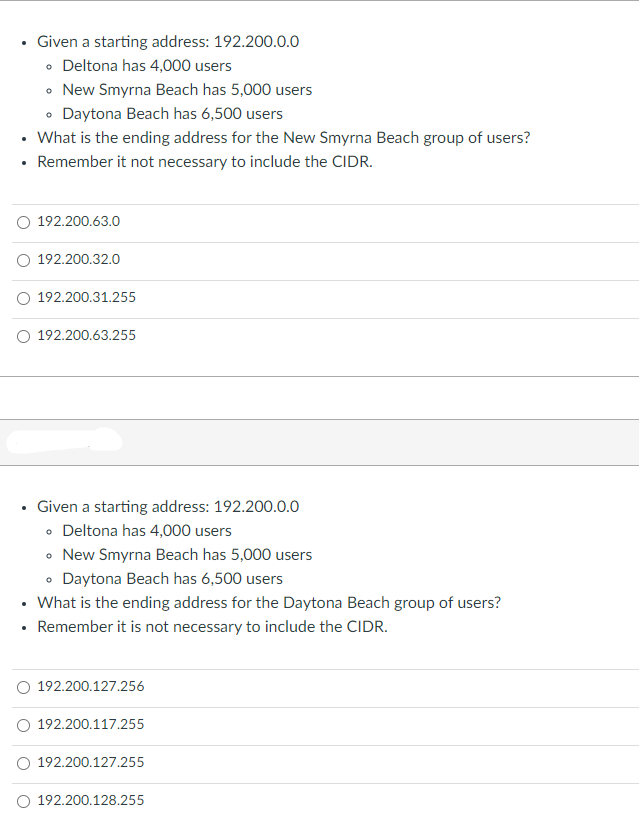Image resolution: width=639 pixels, height=824 pixels.
Task: Click 'Remember it not necessary to include' line
Action: 205,162
